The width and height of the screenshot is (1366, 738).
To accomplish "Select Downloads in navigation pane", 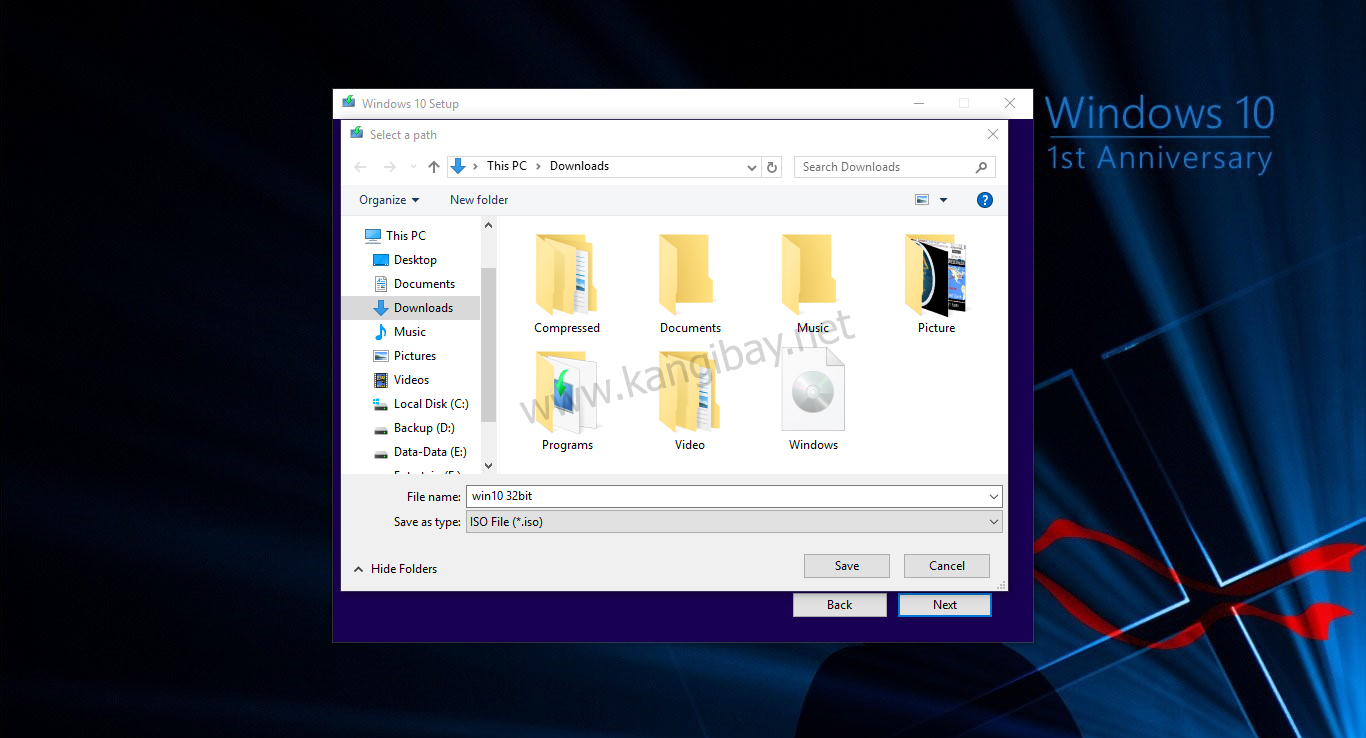I will [411, 308].
